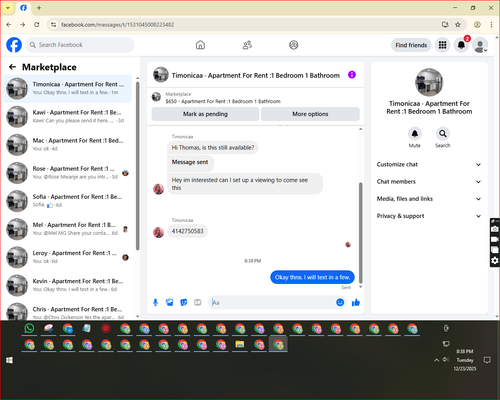Open the Friends icon in top navigation
The image size is (500, 400).
247,45
